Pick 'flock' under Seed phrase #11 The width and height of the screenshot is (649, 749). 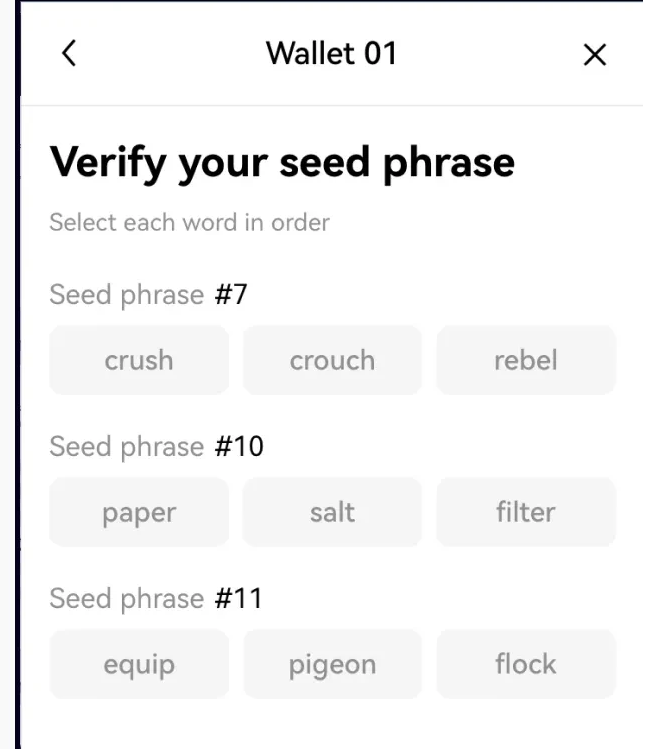[526, 664]
